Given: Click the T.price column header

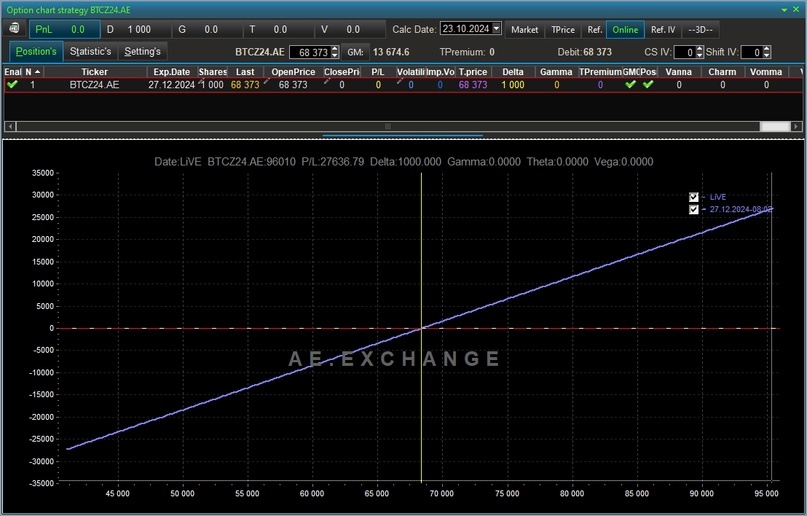Looking at the screenshot, I should [x=472, y=72].
